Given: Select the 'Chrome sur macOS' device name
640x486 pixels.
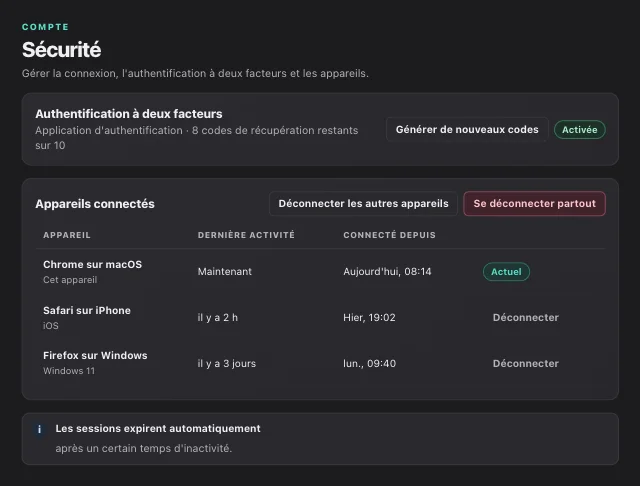Looking at the screenshot, I should pyautogui.click(x=93, y=264).
